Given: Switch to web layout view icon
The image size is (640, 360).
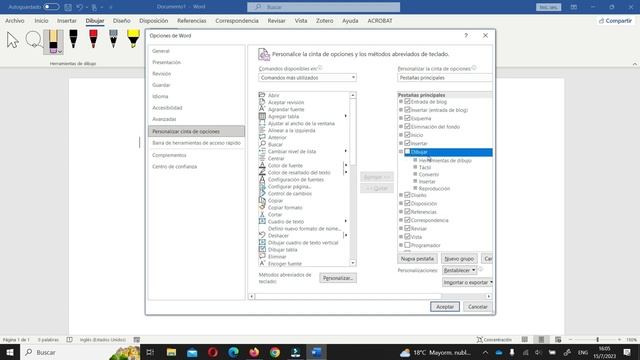Looking at the screenshot, I should pyautogui.click(x=558, y=340).
